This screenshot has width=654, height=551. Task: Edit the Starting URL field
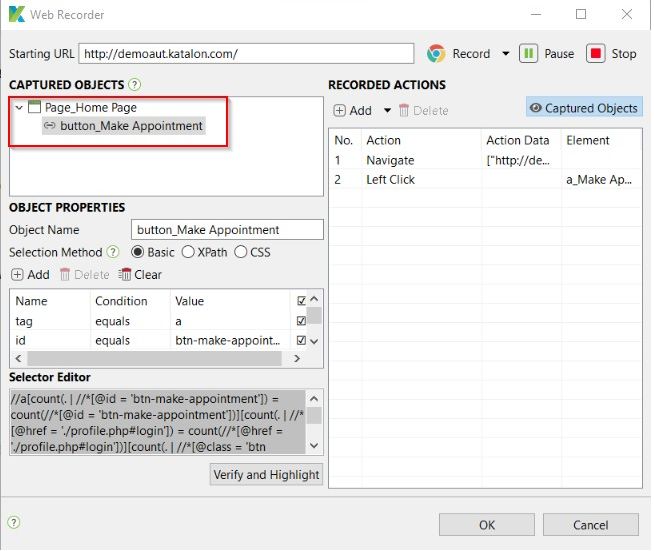[x=246, y=54]
